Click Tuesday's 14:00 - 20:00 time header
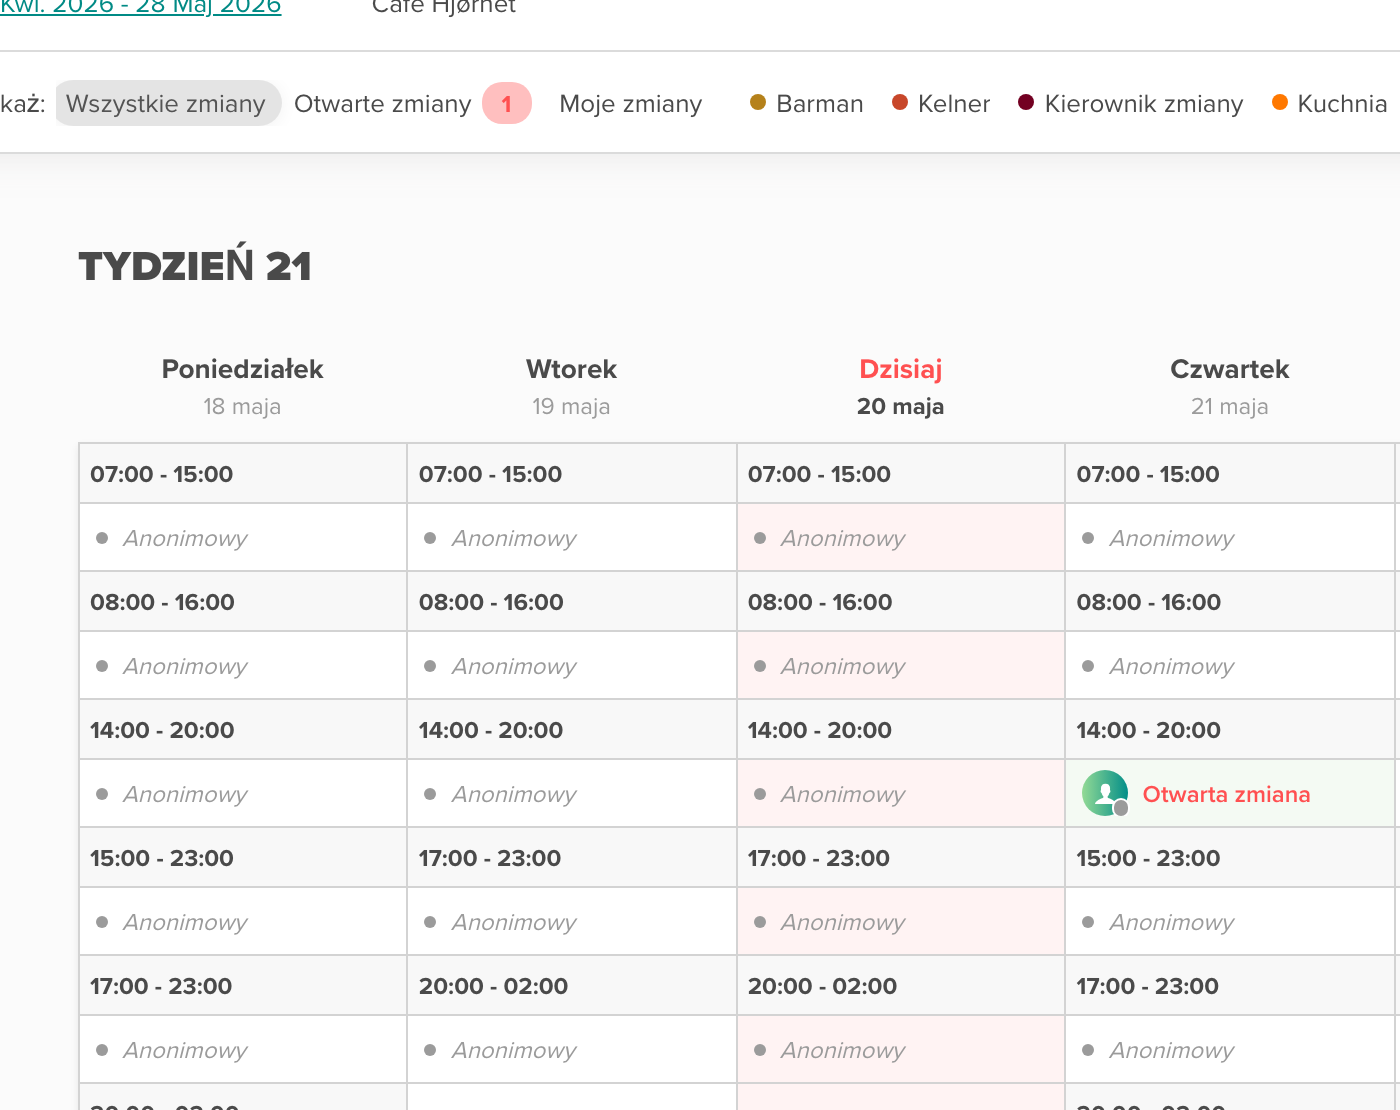 [572, 730]
